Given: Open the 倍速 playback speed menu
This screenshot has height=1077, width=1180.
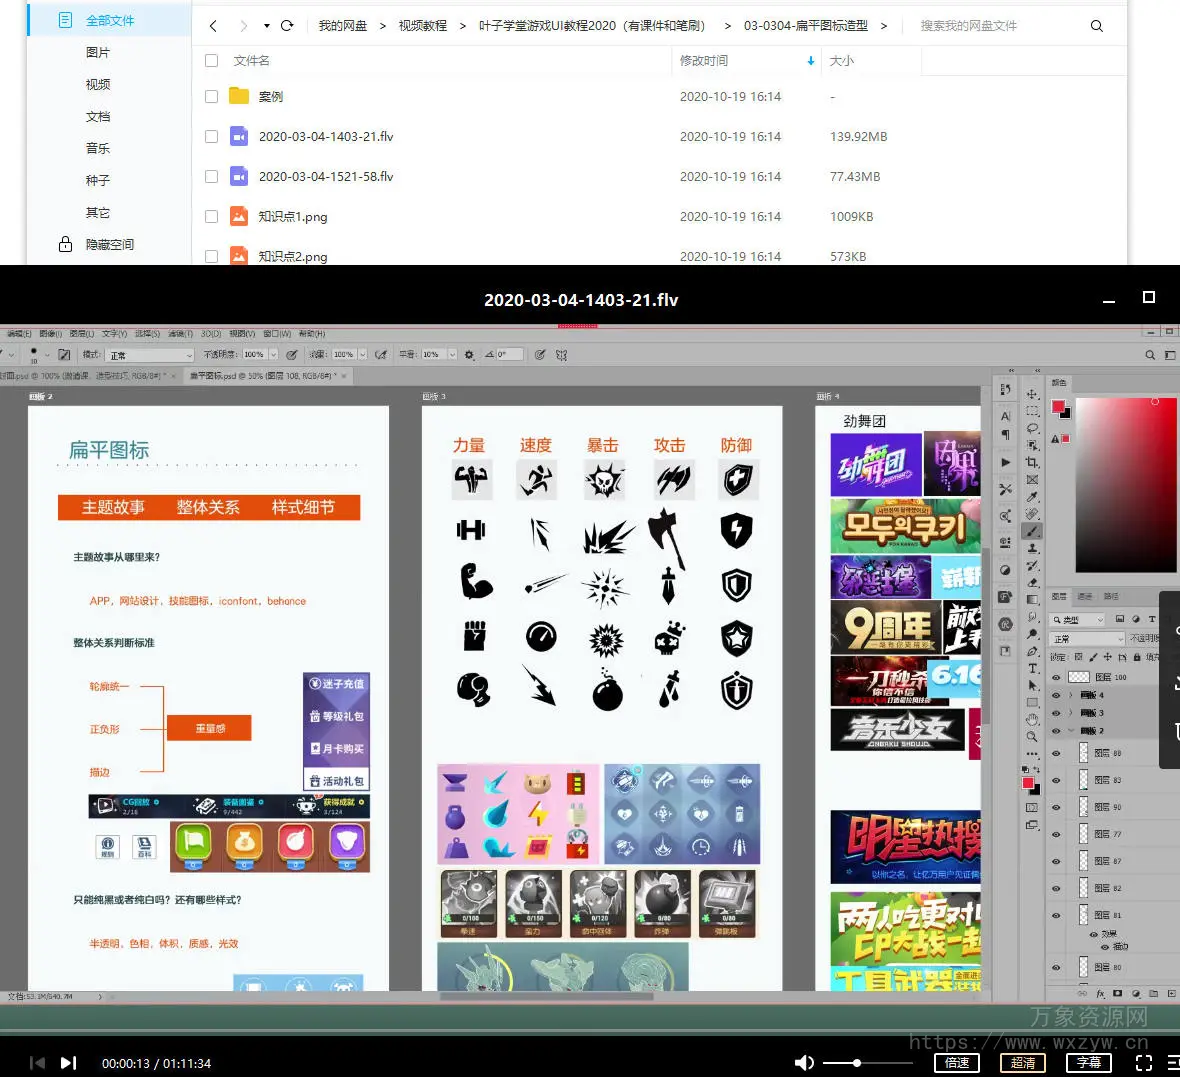Looking at the screenshot, I should [x=957, y=1063].
